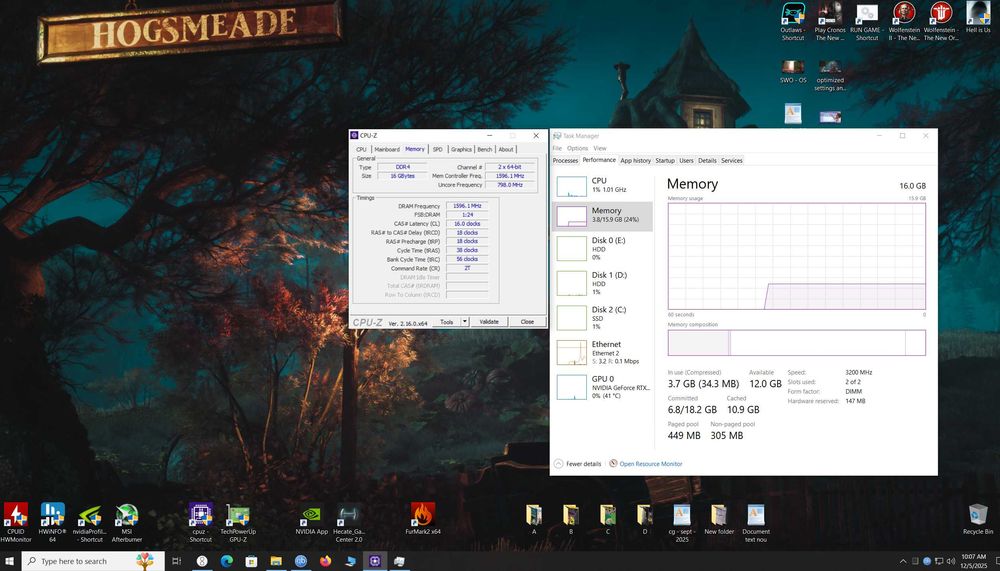
Task: Switch to the Users tab in Task Manager
Action: point(686,161)
